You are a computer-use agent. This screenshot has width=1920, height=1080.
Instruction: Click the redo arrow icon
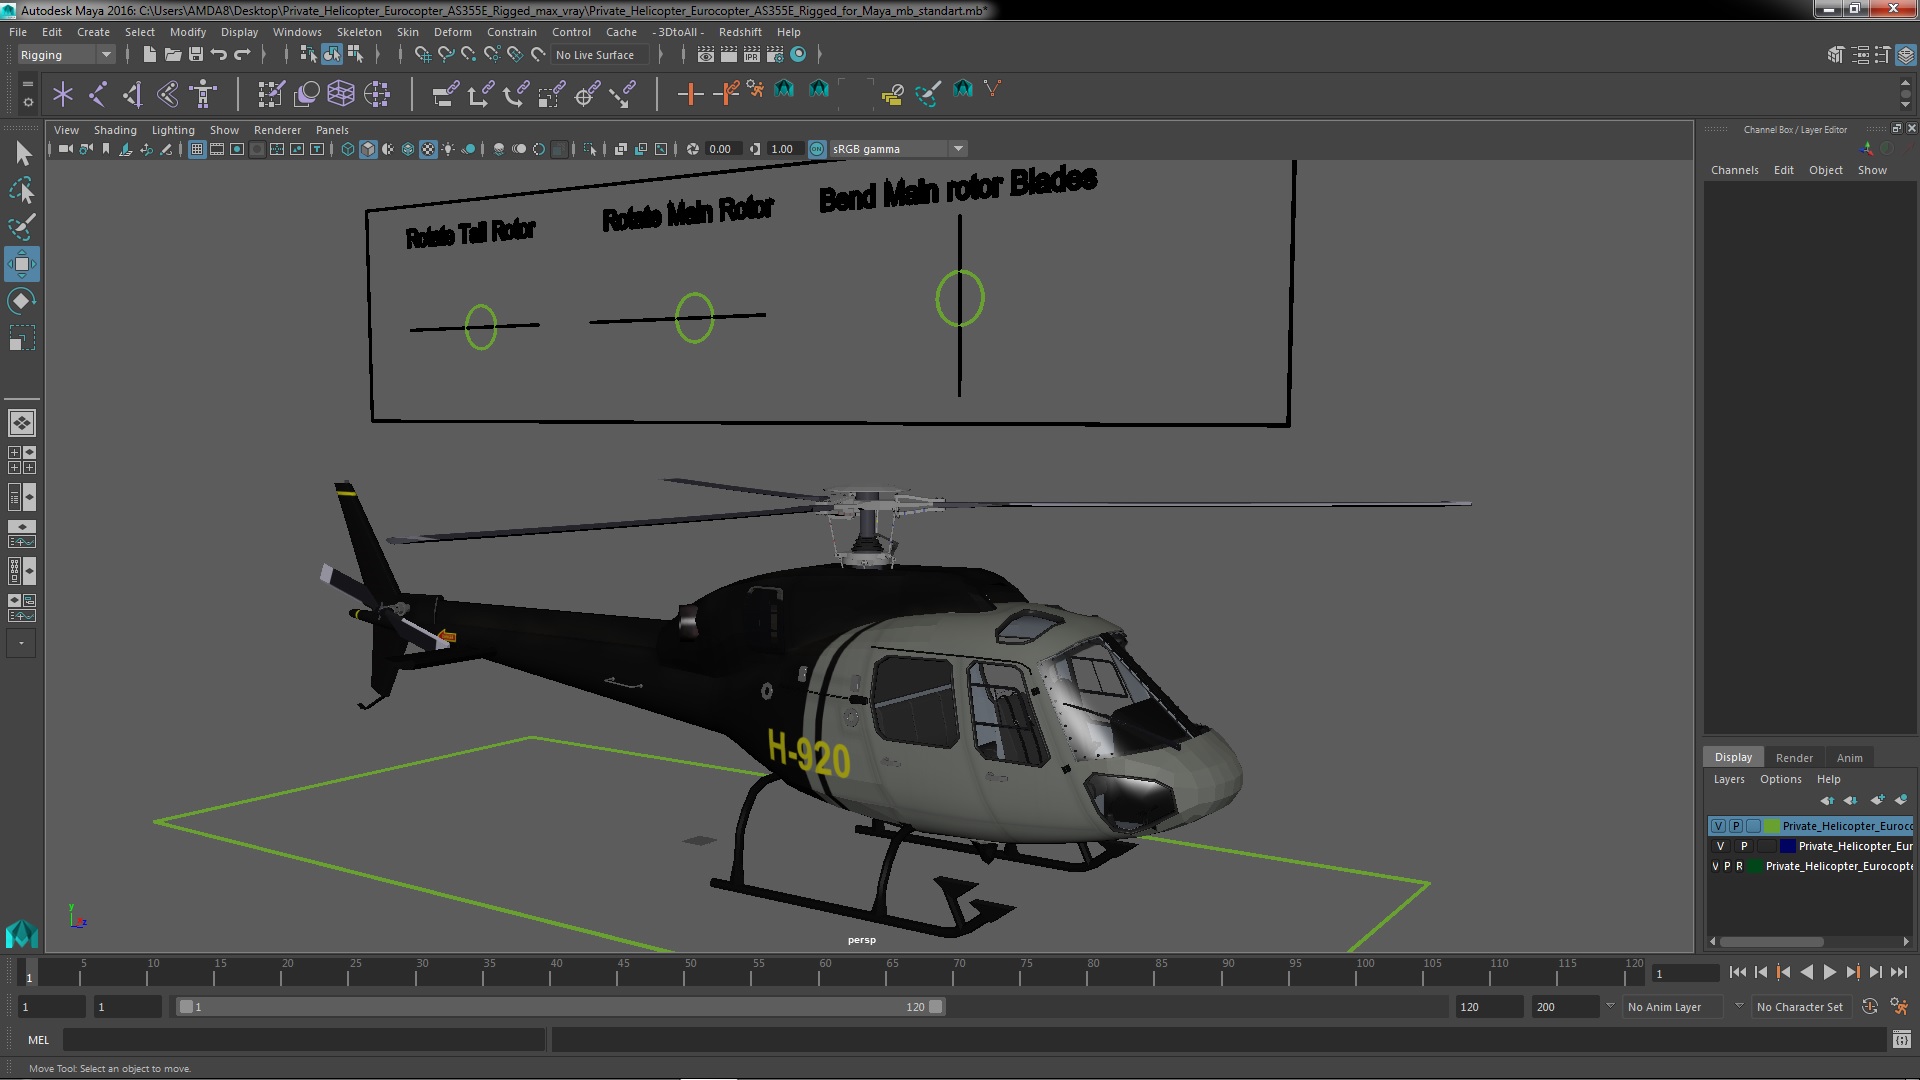pos(241,54)
